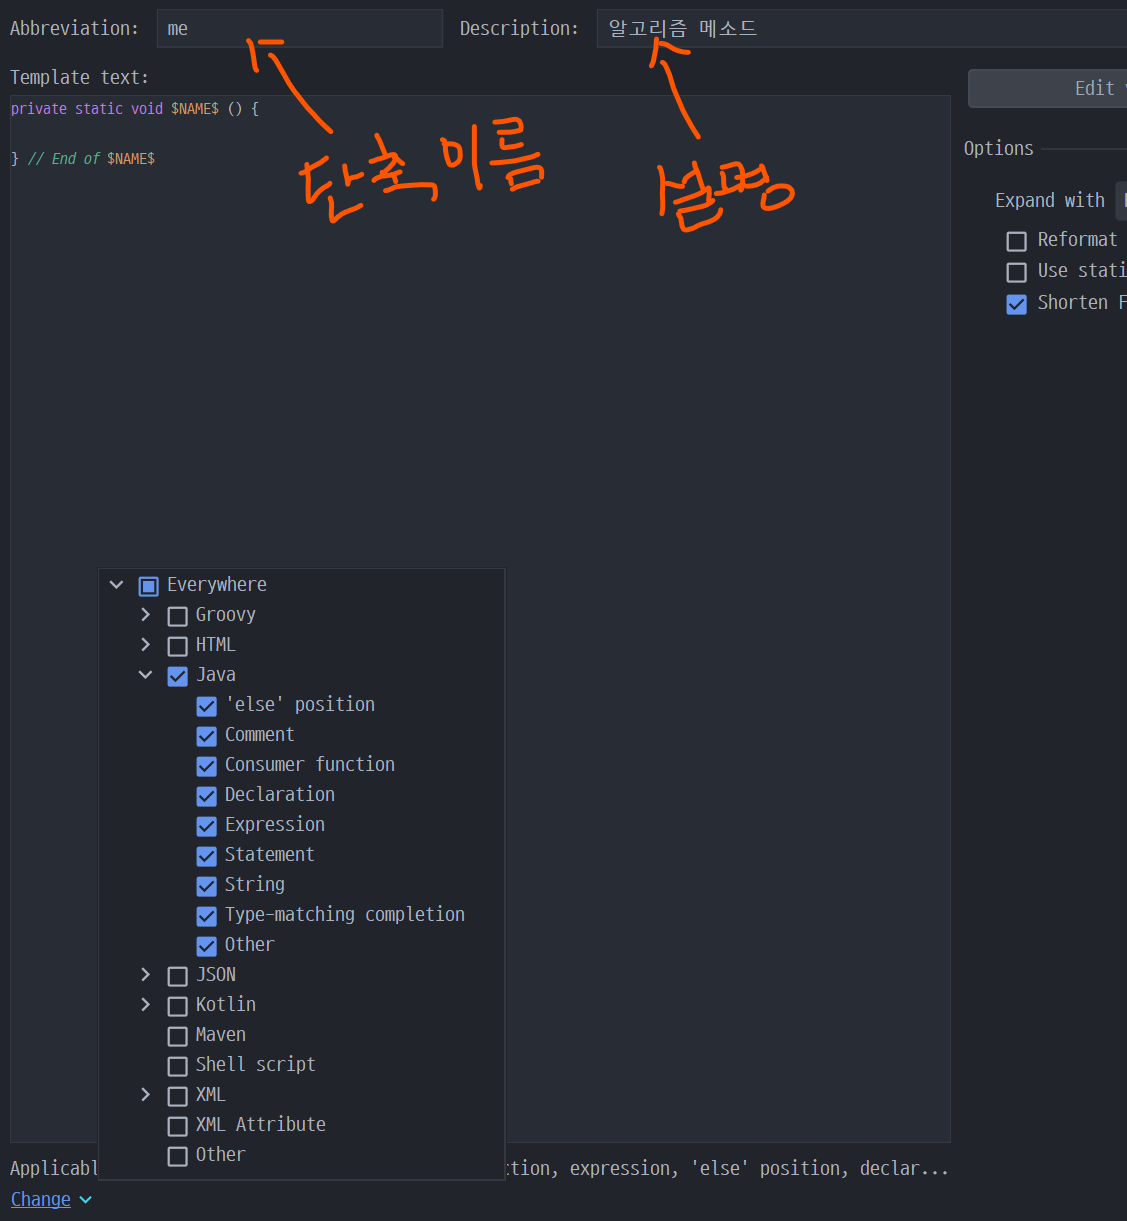The image size is (1127, 1221).
Task: Check the XML context checkbox
Action: coord(177,1096)
